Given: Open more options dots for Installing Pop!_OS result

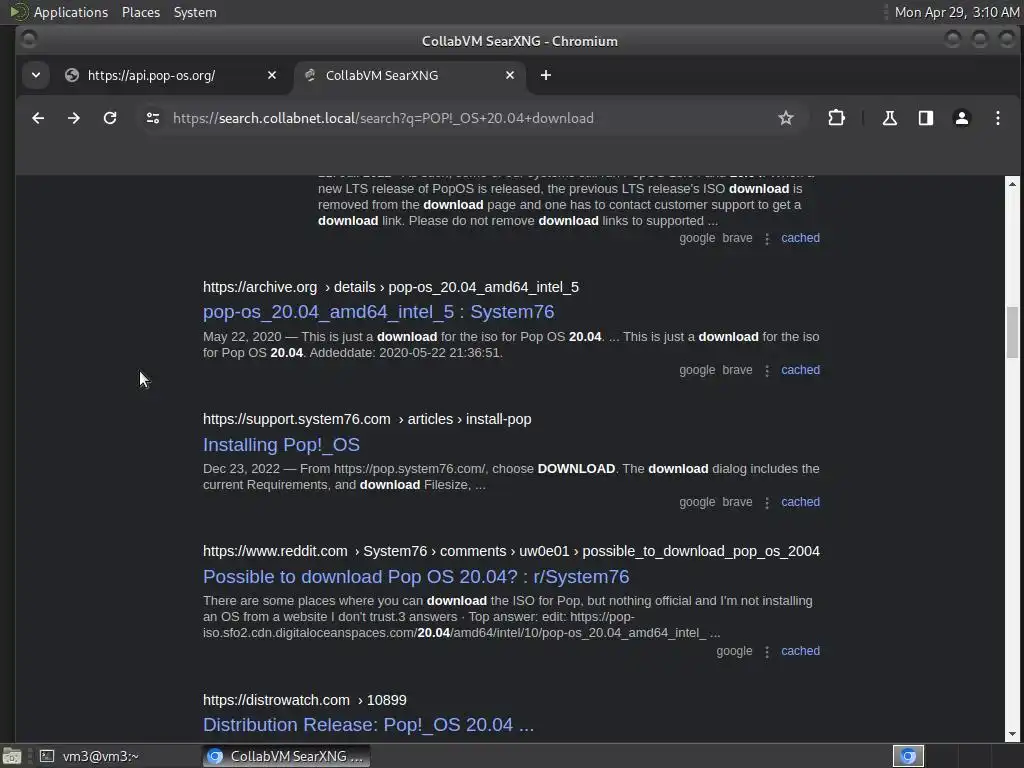Looking at the screenshot, I should coord(767,502).
